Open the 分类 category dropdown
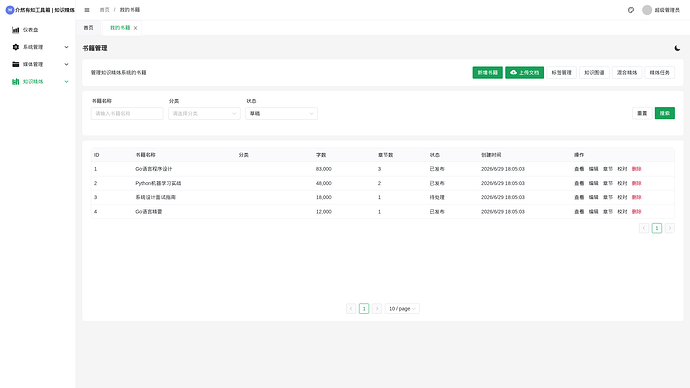Image resolution: width=690 pixels, height=388 pixels. pos(204,113)
